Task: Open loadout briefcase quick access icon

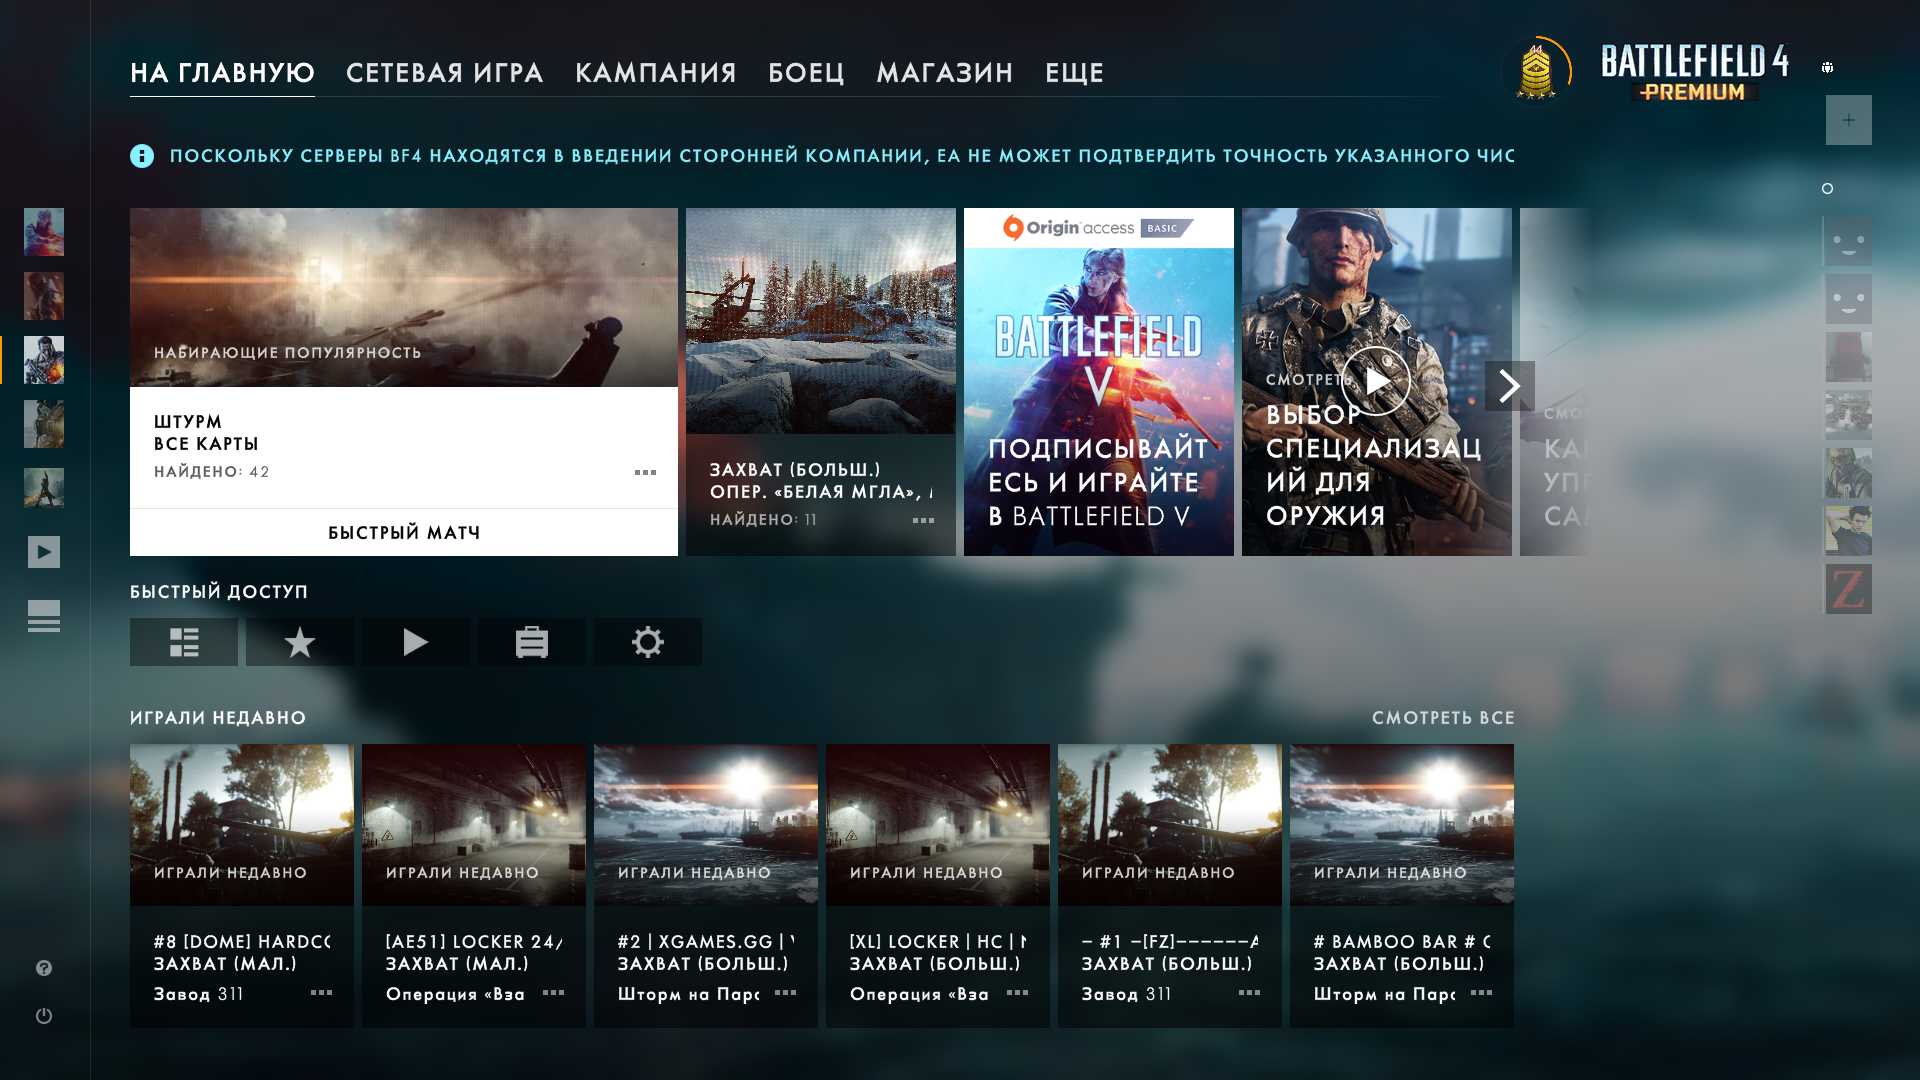Action: 532,642
